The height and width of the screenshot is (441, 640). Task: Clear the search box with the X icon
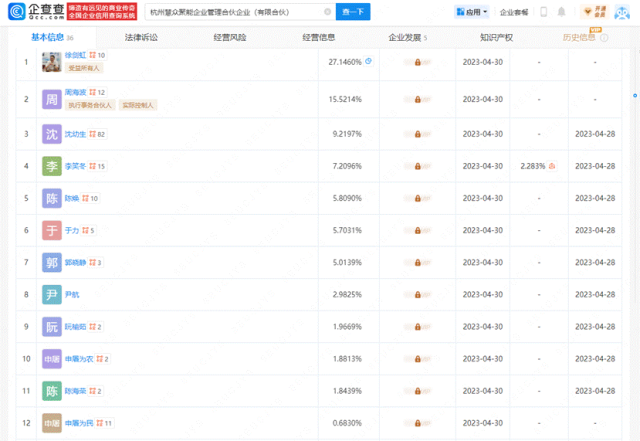coord(327,12)
